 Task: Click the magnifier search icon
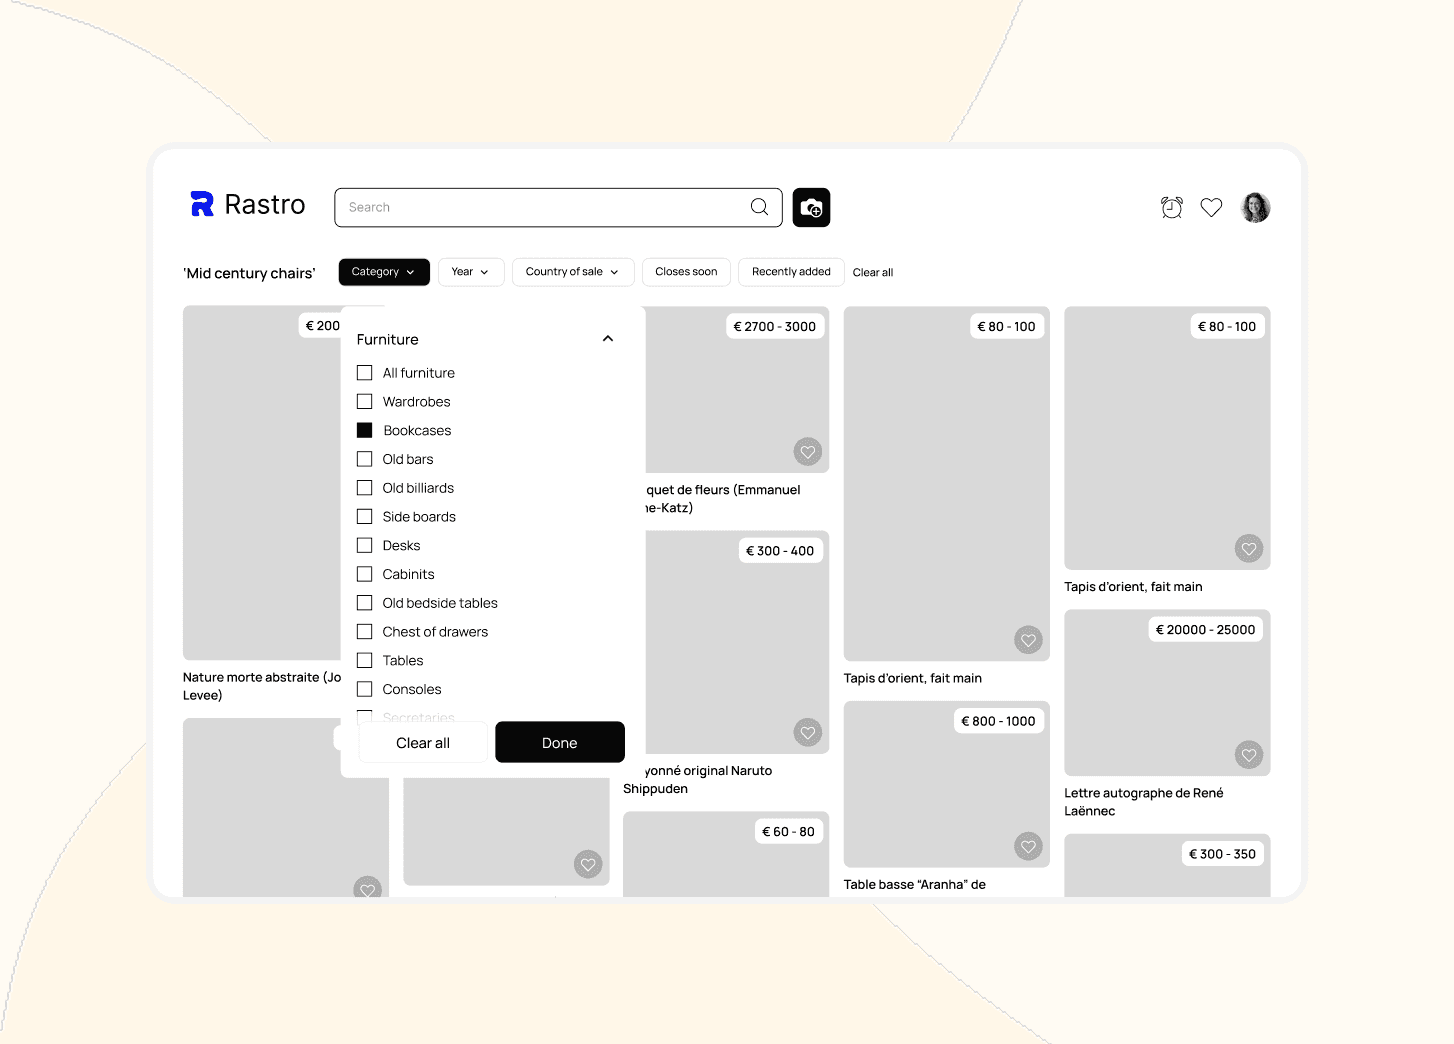point(760,207)
